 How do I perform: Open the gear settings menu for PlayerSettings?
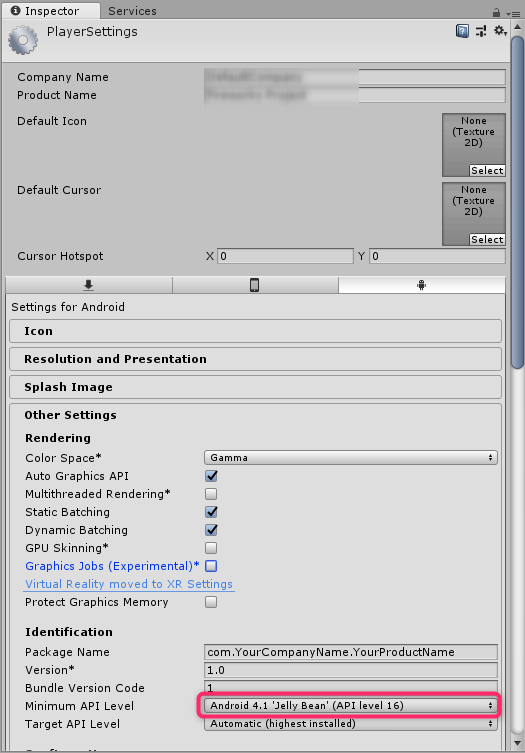(500, 31)
